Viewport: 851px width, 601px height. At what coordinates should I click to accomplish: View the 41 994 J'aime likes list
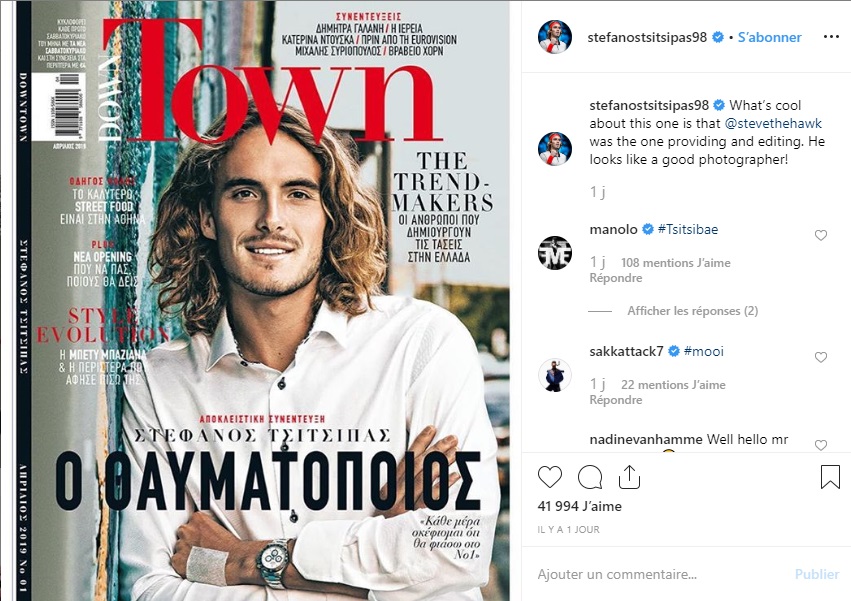click(x=579, y=506)
